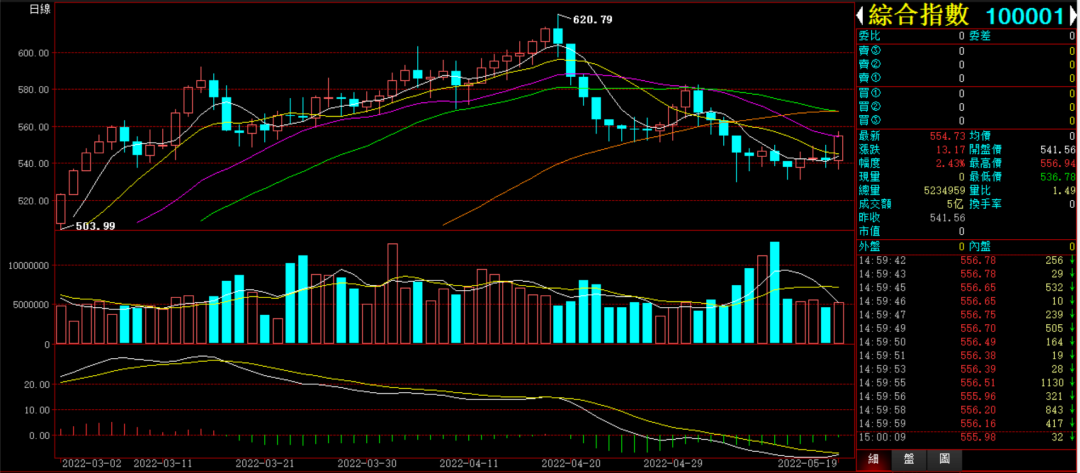Click the 市值 label
This screenshot has width=1080, height=473.
click(x=869, y=231)
